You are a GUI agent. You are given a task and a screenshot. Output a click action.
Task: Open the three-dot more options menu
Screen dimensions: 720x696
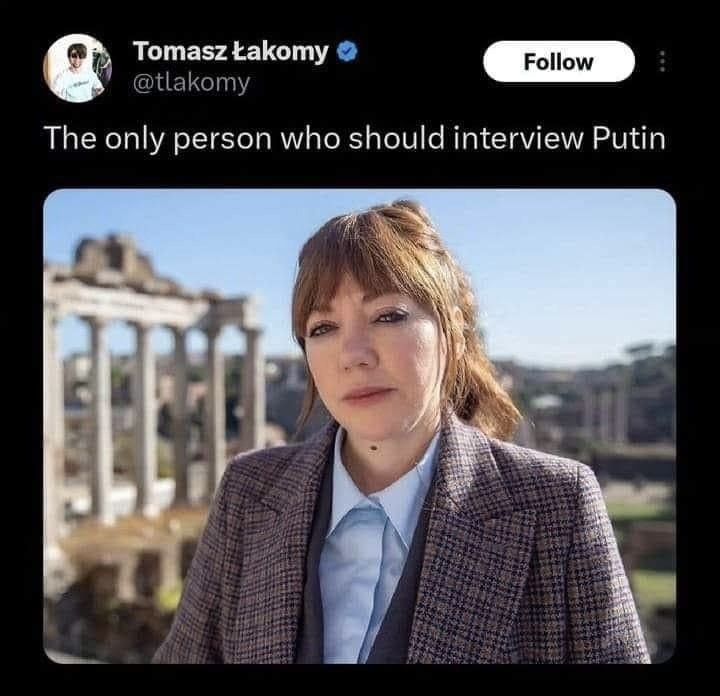point(661,62)
